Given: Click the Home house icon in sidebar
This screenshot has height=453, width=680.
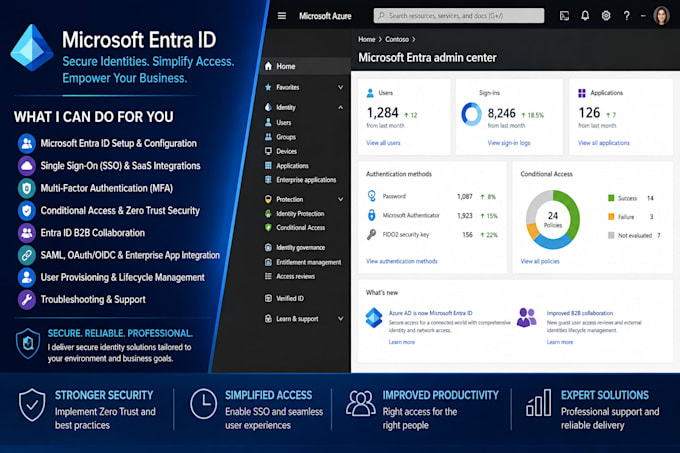Looking at the screenshot, I should [x=268, y=66].
